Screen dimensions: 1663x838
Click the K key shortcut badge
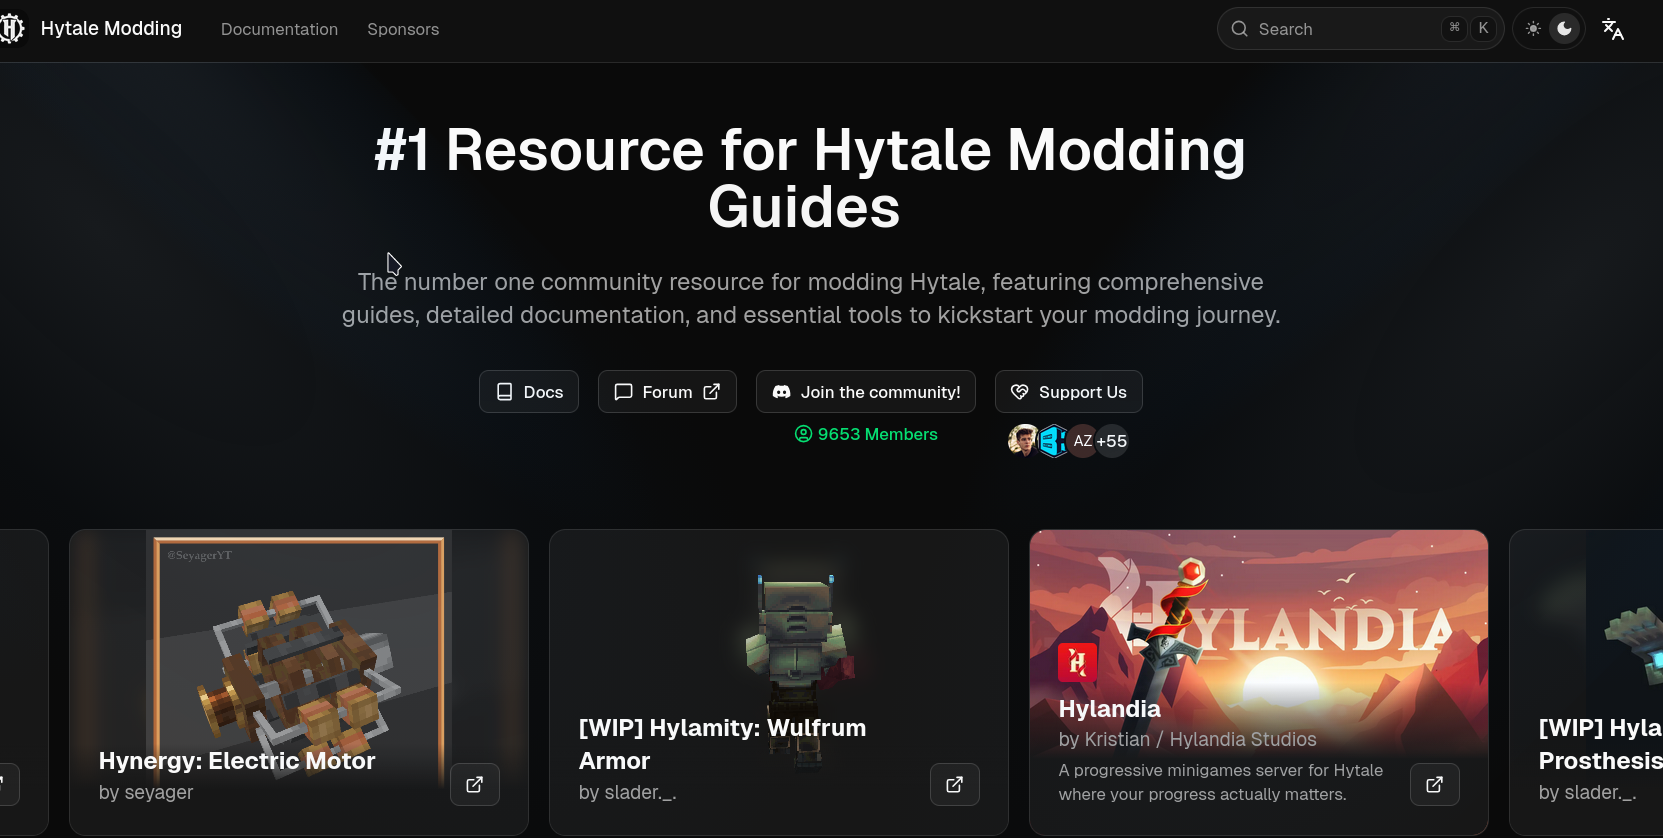click(x=1484, y=28)
